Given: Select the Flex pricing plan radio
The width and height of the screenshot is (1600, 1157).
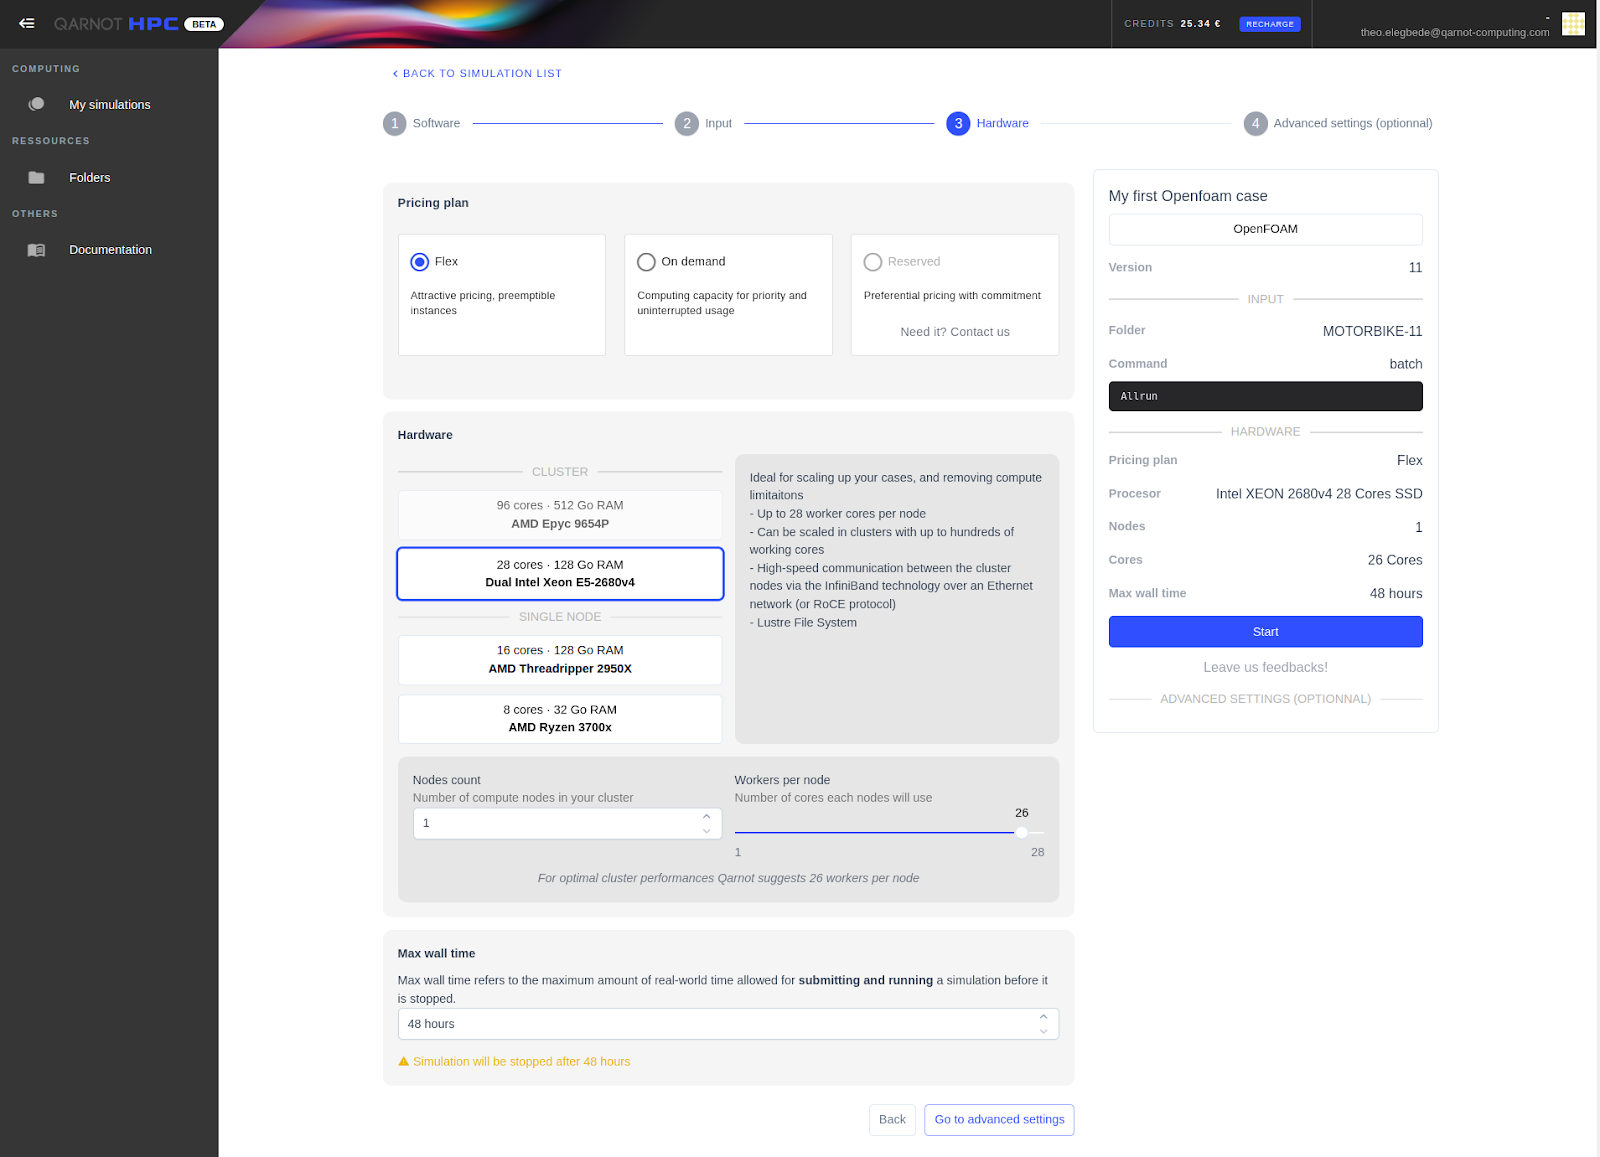Looking at the screenshot, I should click(420, 262).
